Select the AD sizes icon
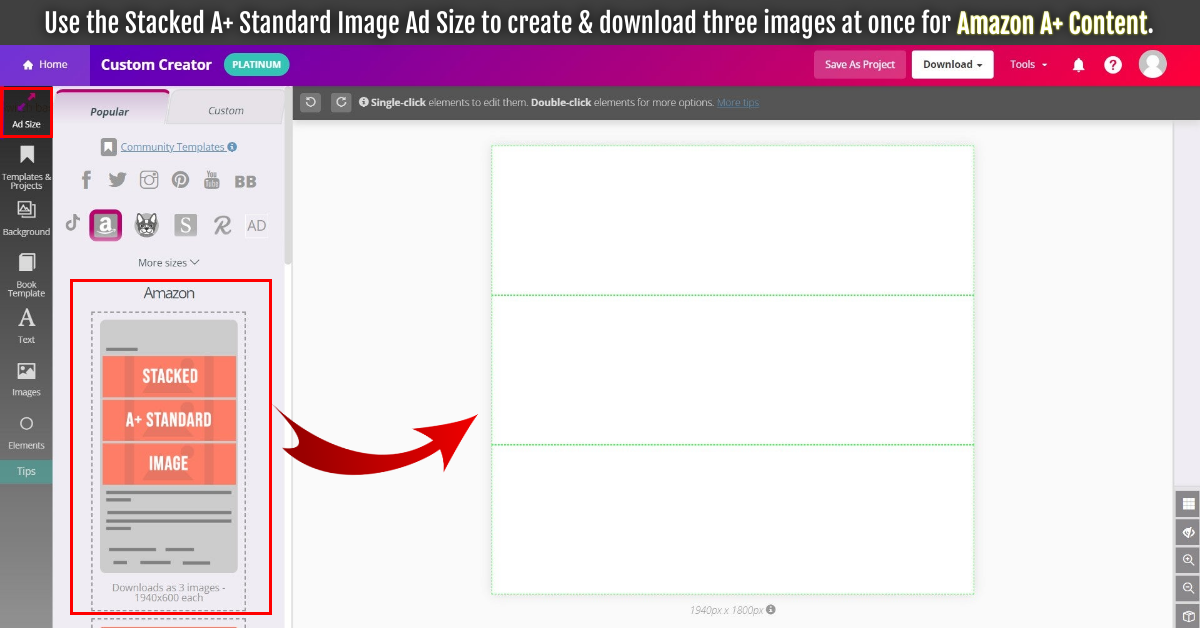 click(257, 225)
